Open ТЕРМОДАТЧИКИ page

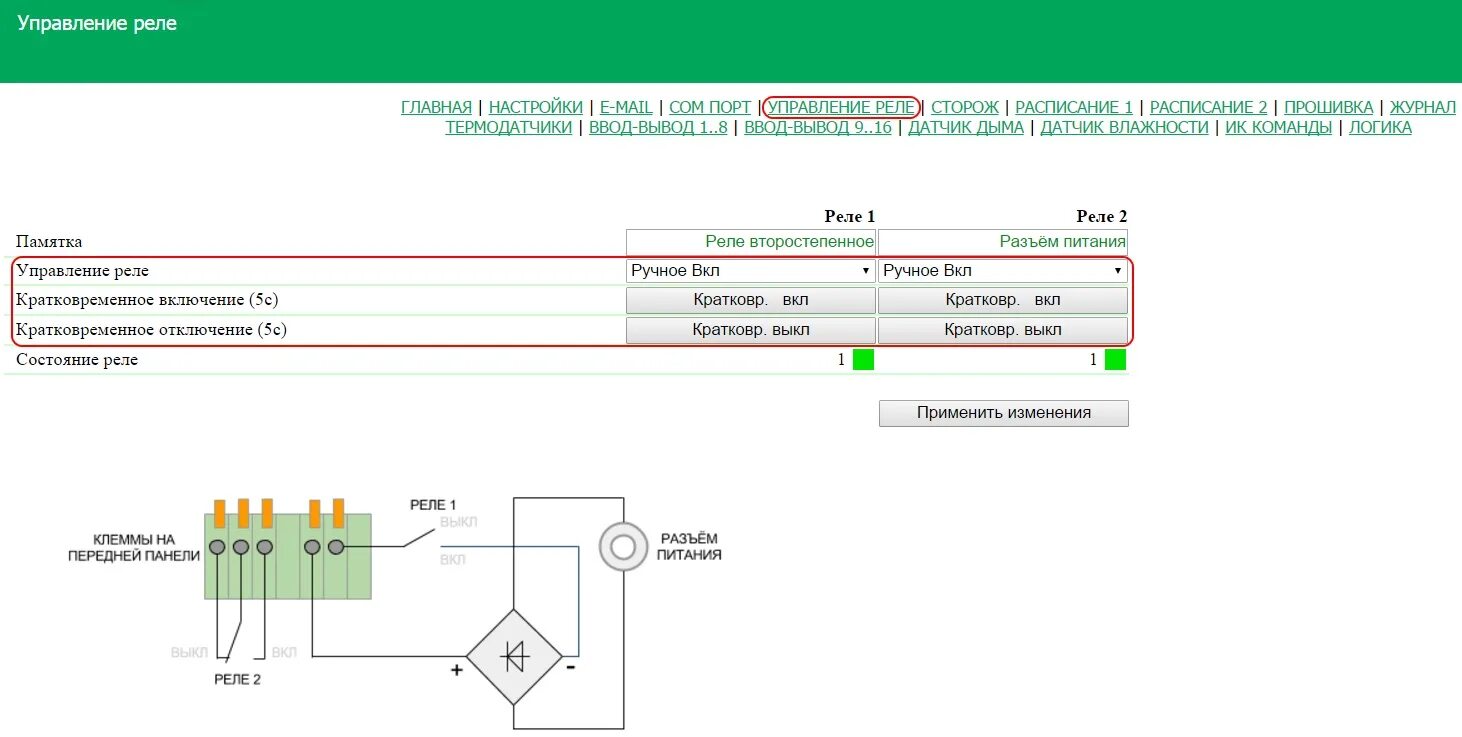coord(509,127)
